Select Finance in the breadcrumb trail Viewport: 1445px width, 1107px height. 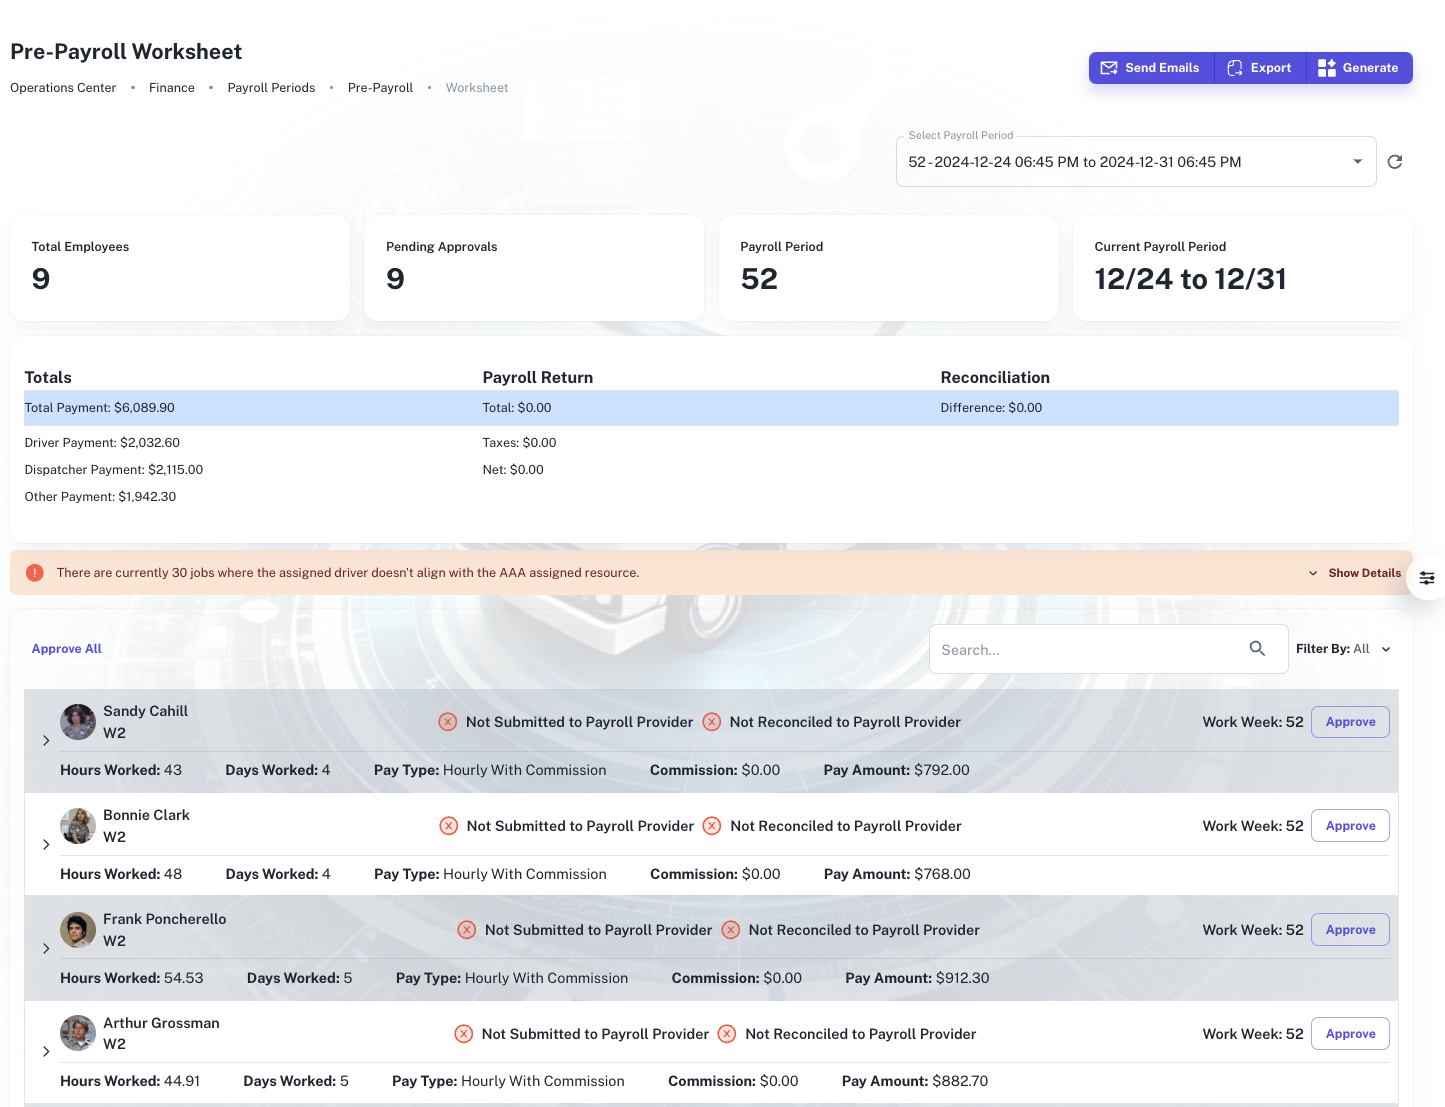[x=171, y=87]
